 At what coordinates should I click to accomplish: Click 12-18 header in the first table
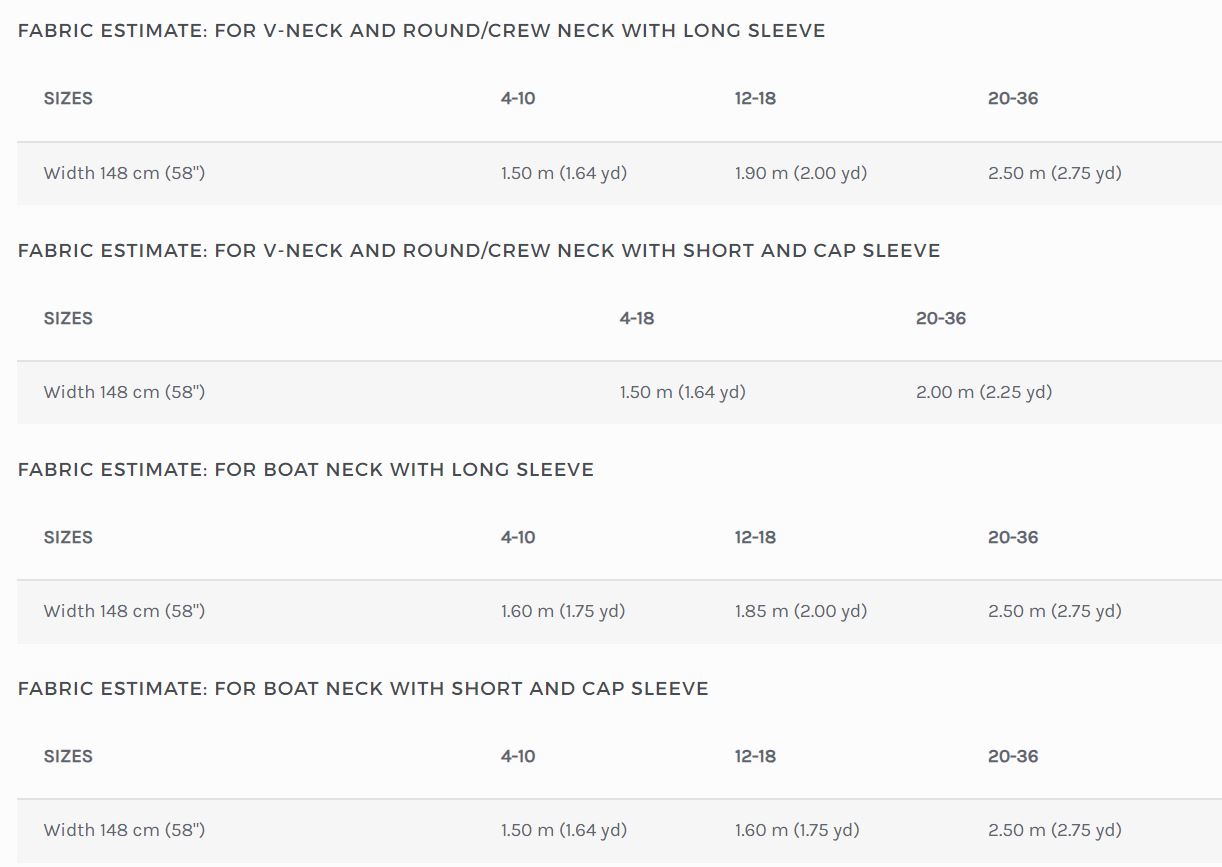[x=755, y=98]
